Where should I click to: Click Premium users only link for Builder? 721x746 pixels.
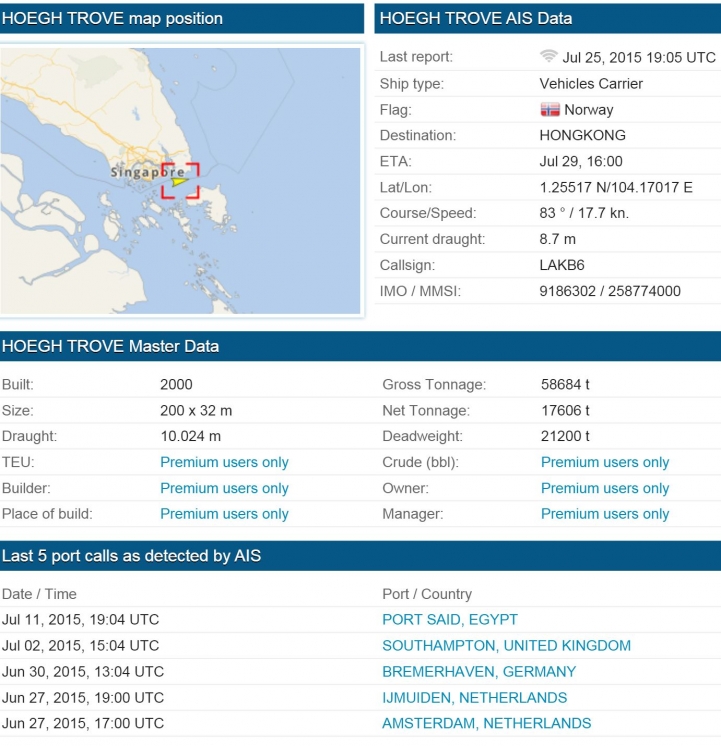(x=224, y=488)
